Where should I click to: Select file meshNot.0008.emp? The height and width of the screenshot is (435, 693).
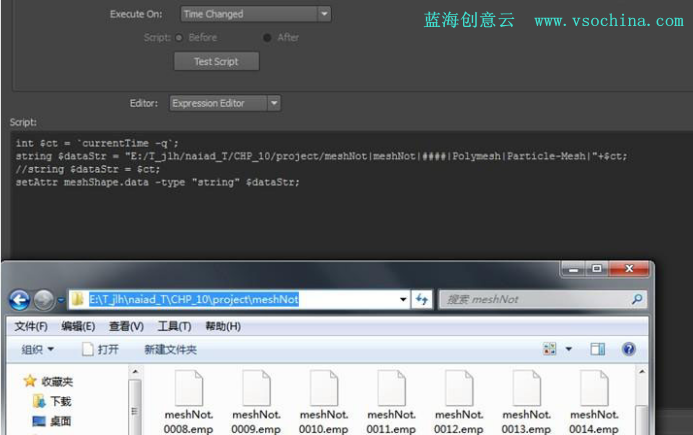189,402
